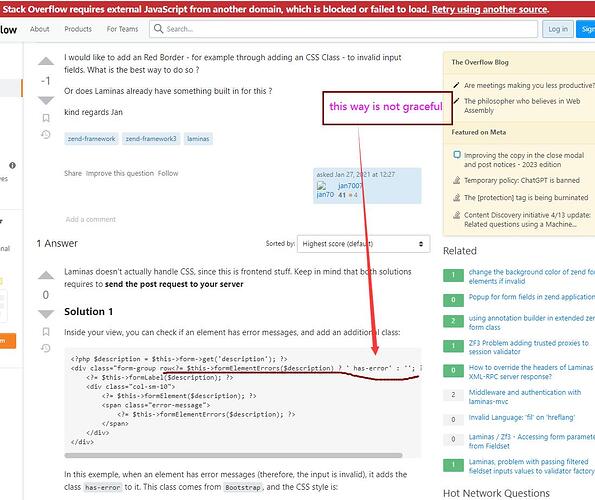Click the 'asked Jan 27, 2021 at 12:27' timestamp
The image size is (595, 500).
[356, 175]
